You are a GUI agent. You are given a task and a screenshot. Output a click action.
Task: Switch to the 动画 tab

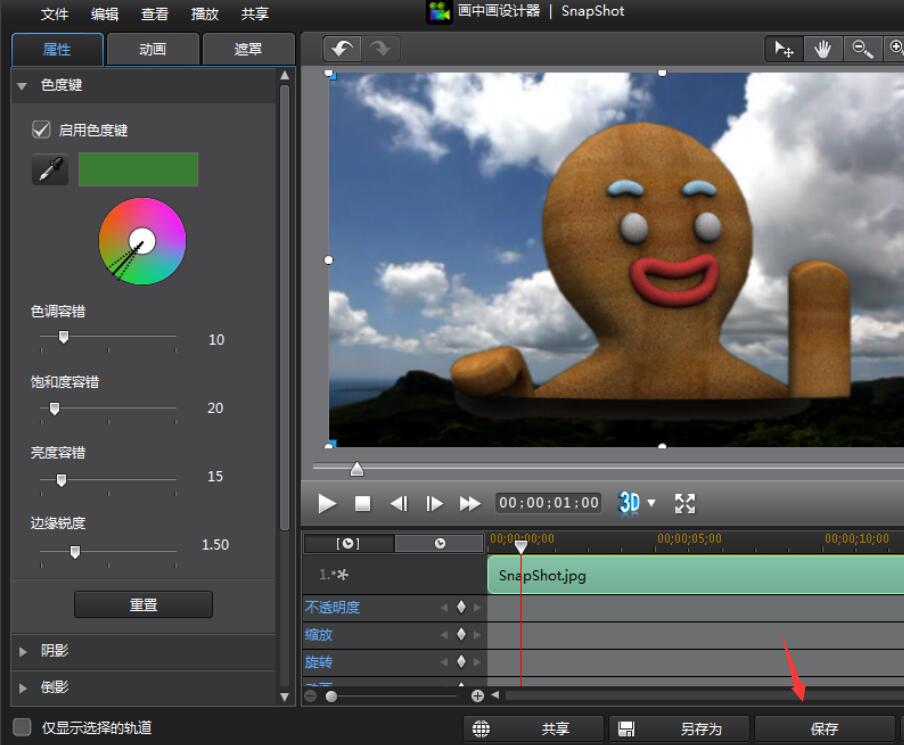(x=152, y=49)
